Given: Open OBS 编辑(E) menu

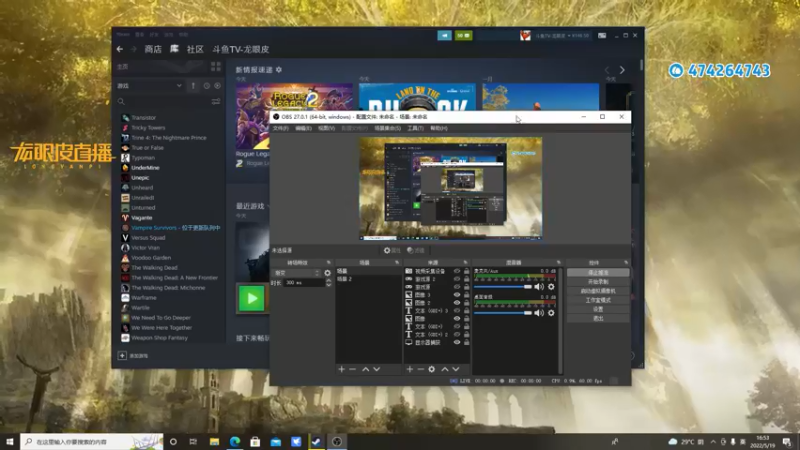Looking at the screenshot, I should tap(303, 128).
